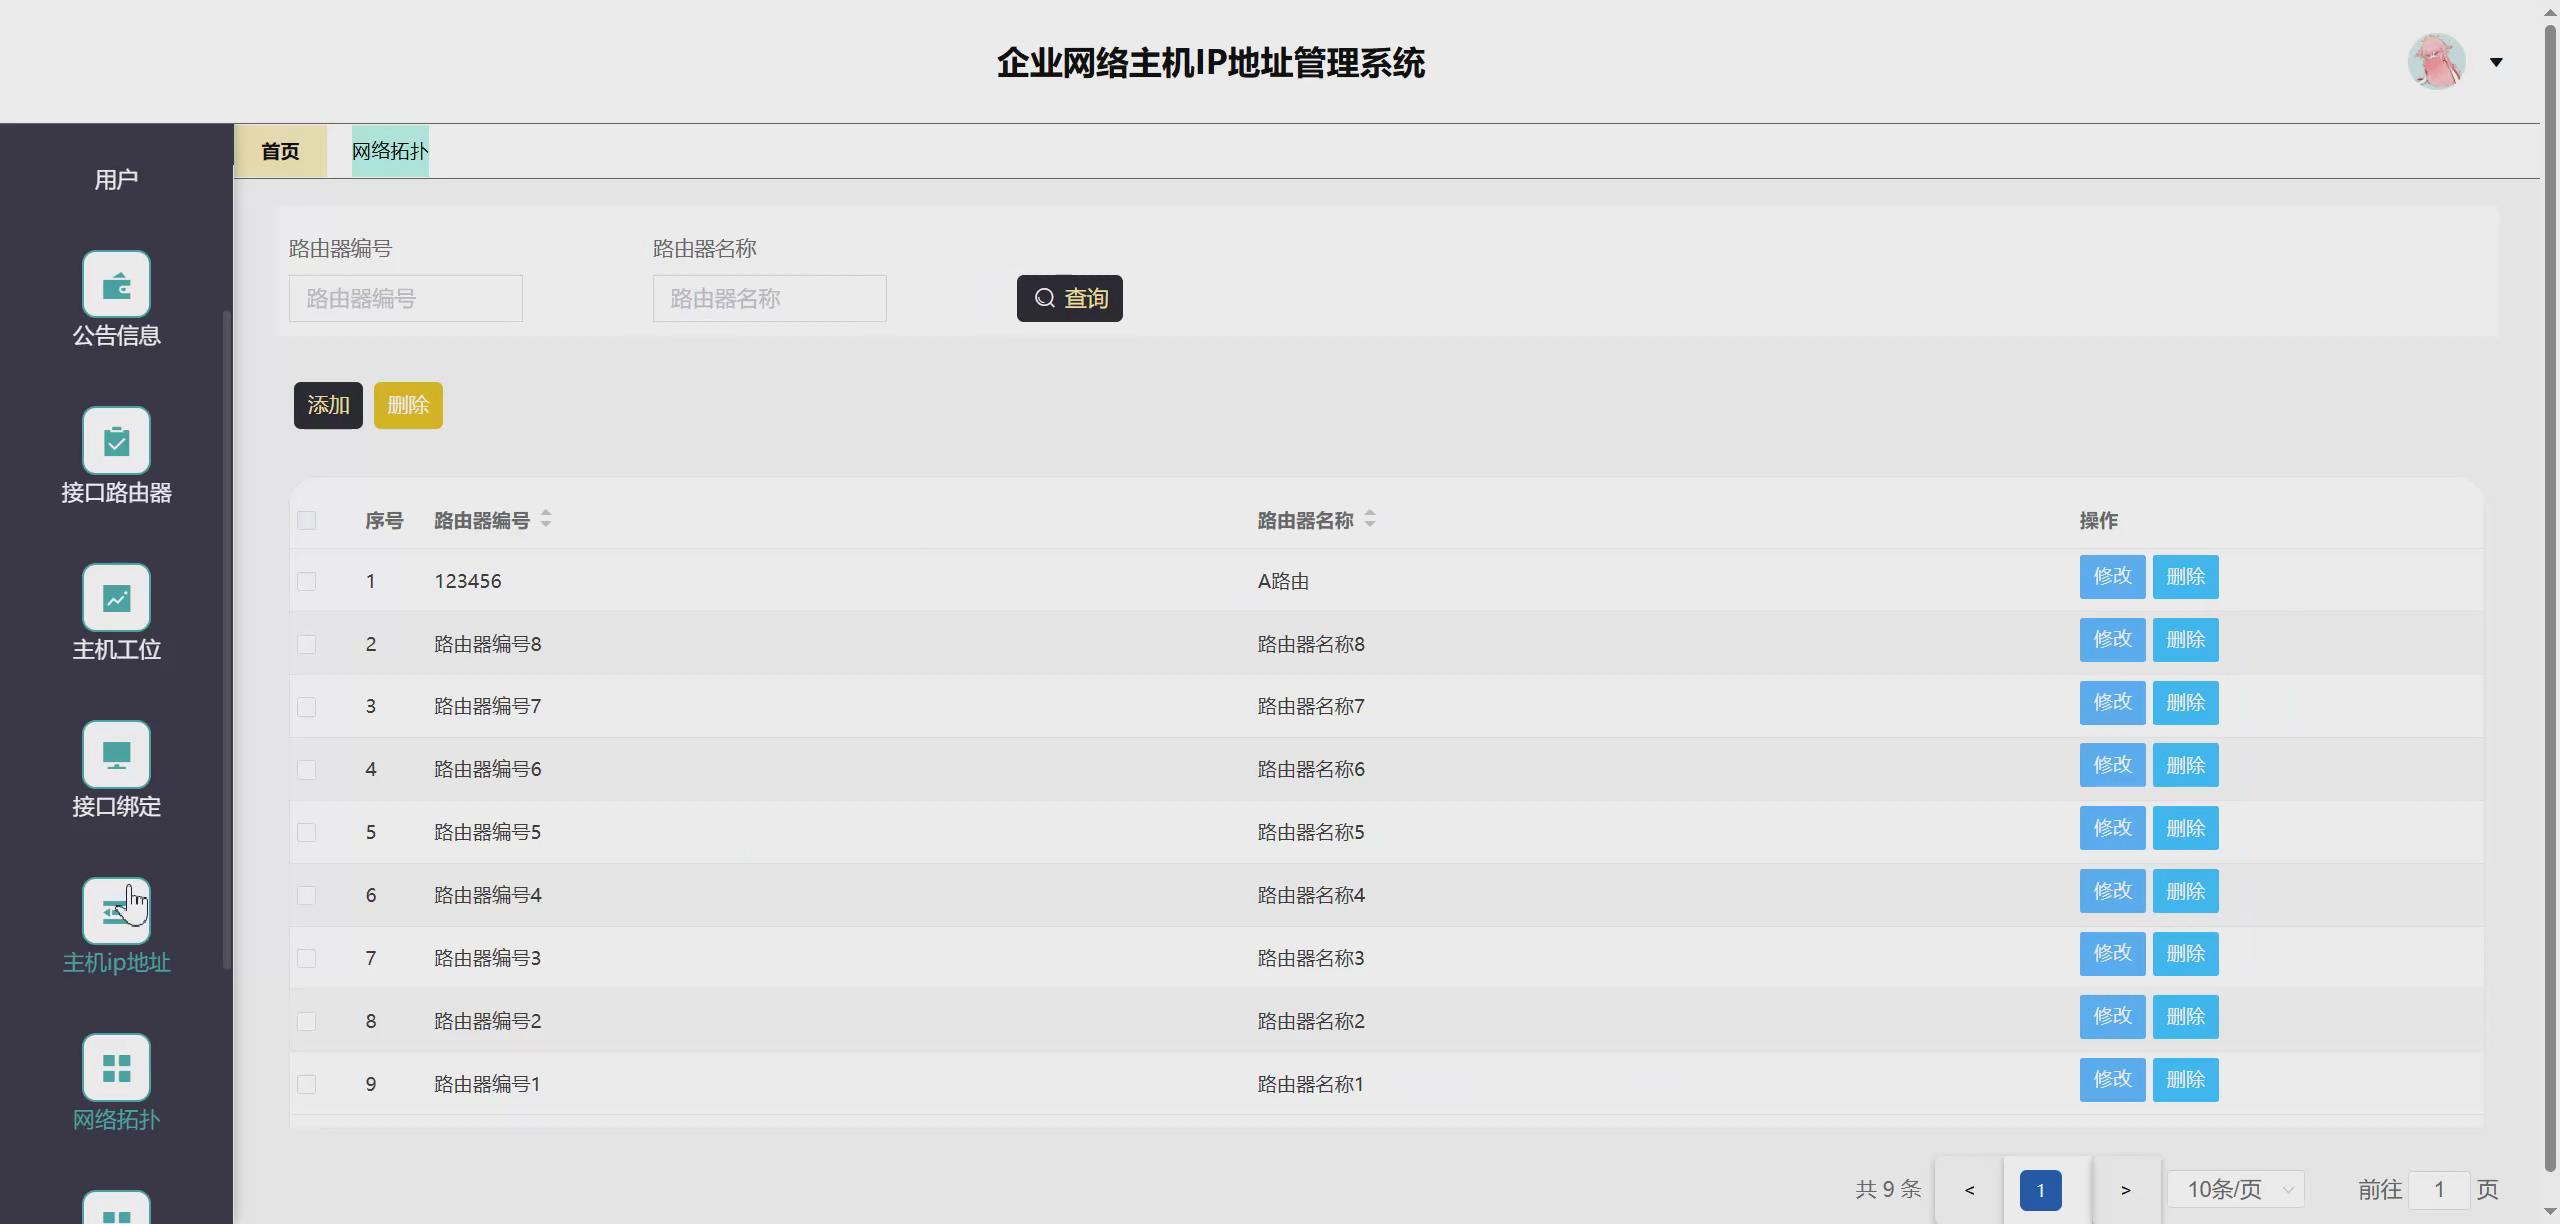Click 修改 for 路由器名称8 row

pyautogui.click(x=2112, y=640)
